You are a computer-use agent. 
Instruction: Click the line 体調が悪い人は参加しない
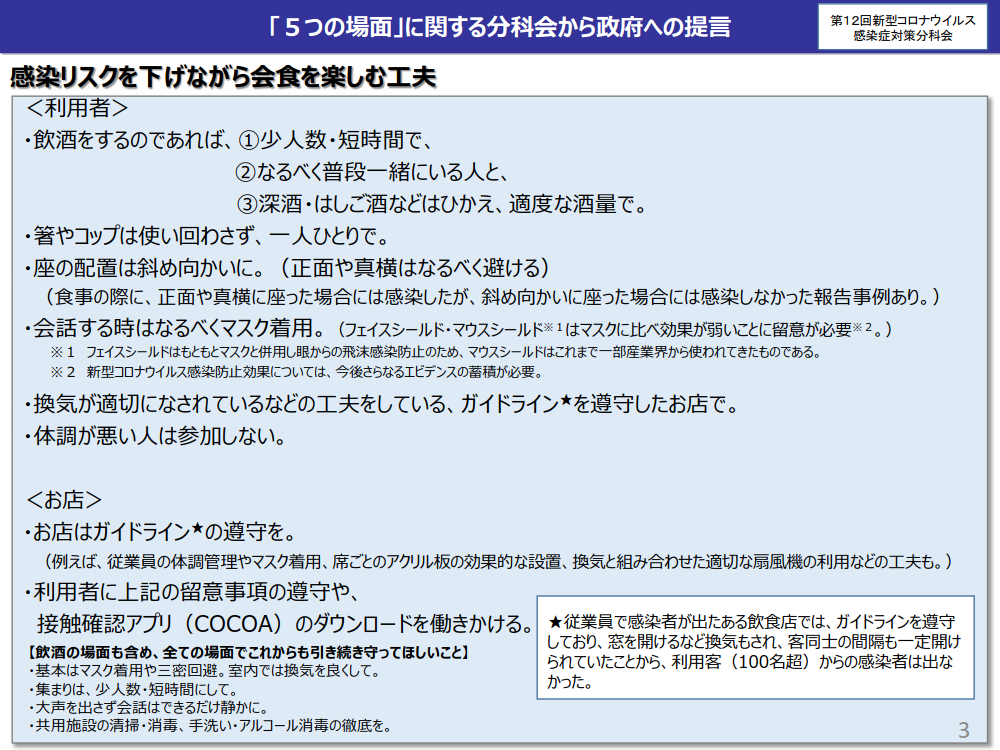[x=155, y=436]
